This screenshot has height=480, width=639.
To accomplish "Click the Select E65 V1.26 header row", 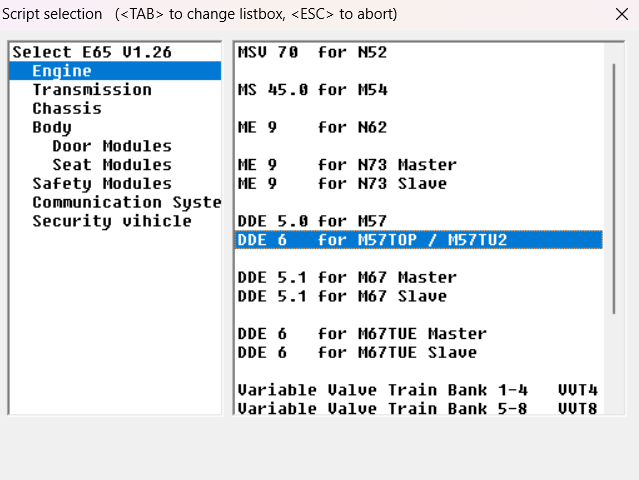I will click(x=115, y=52).
